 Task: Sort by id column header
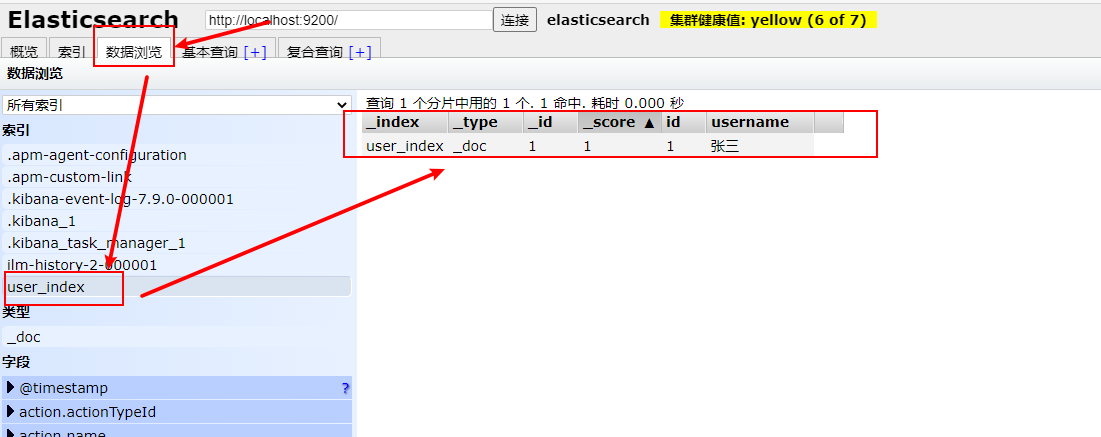[683, 122]
